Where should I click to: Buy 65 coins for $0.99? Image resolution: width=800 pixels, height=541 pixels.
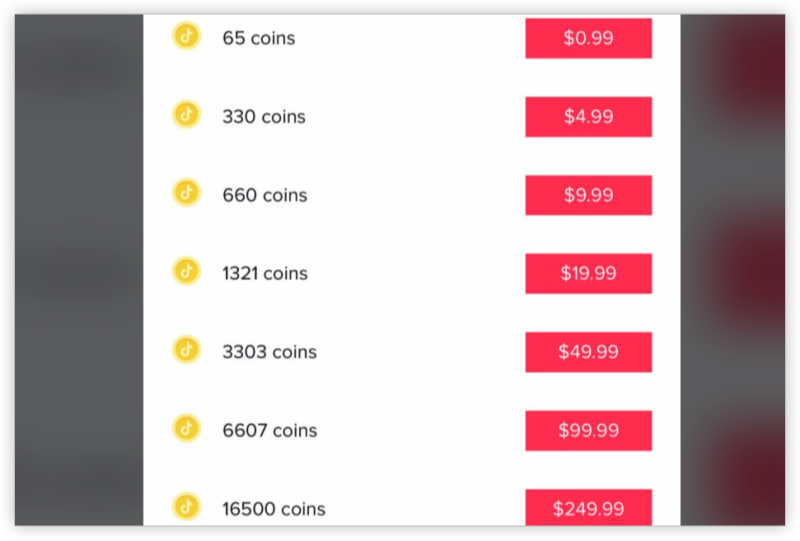tap(588, 38)
